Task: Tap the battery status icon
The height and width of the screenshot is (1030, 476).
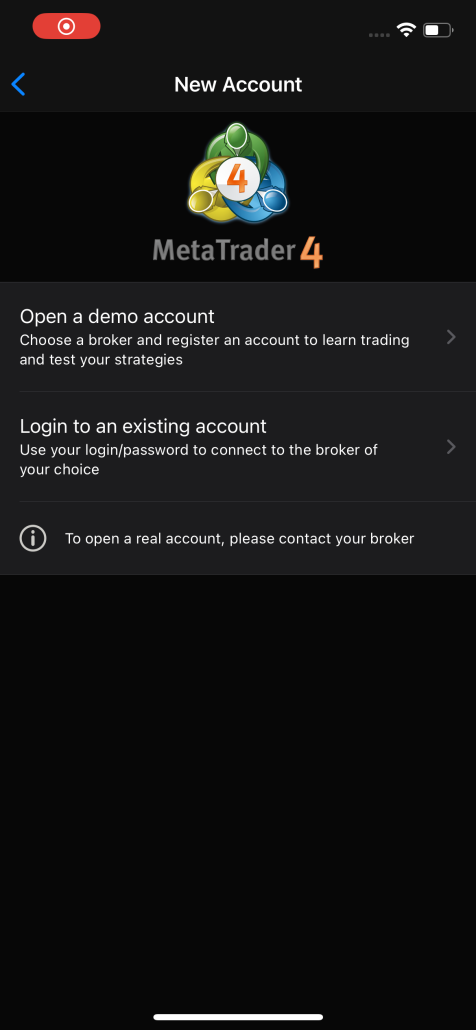Action: coord(438,30)
